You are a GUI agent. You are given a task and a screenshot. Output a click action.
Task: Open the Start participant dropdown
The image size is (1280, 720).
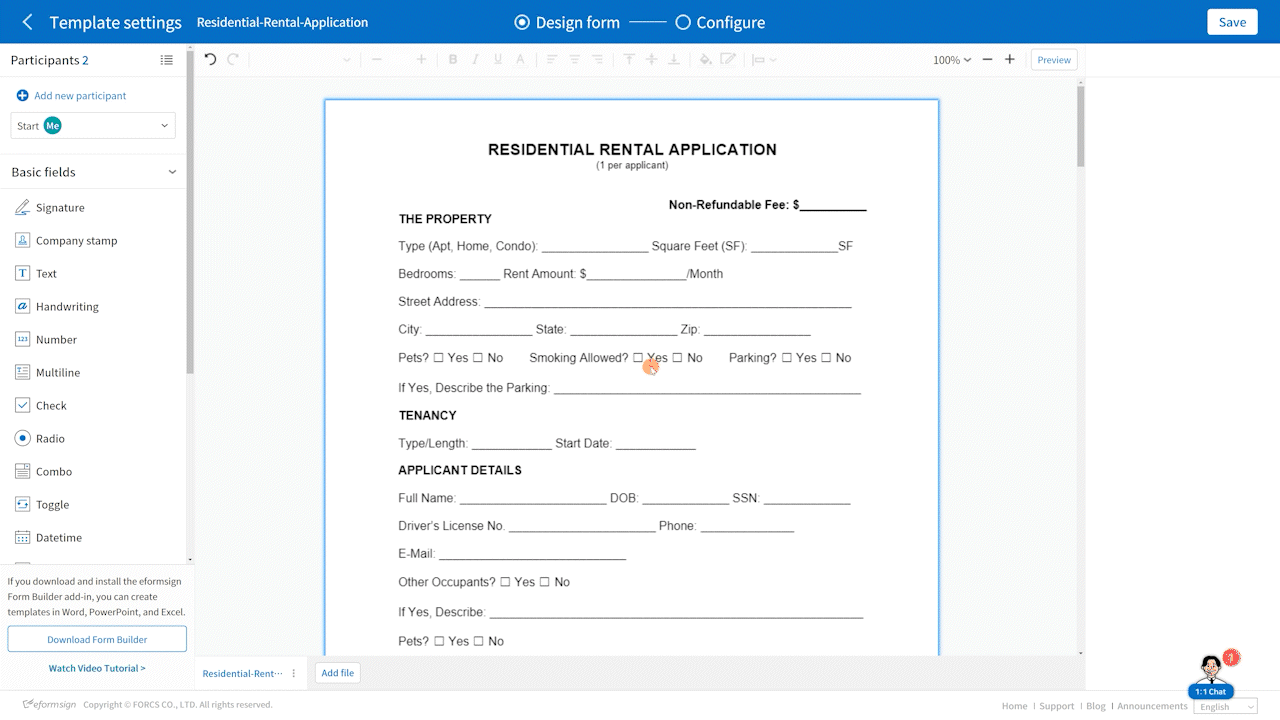tap(93, 126)
